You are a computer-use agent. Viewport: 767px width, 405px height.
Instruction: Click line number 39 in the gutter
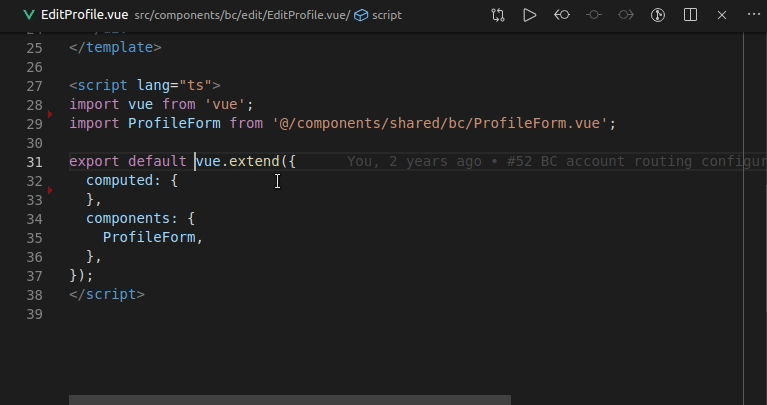click(34, 314)
